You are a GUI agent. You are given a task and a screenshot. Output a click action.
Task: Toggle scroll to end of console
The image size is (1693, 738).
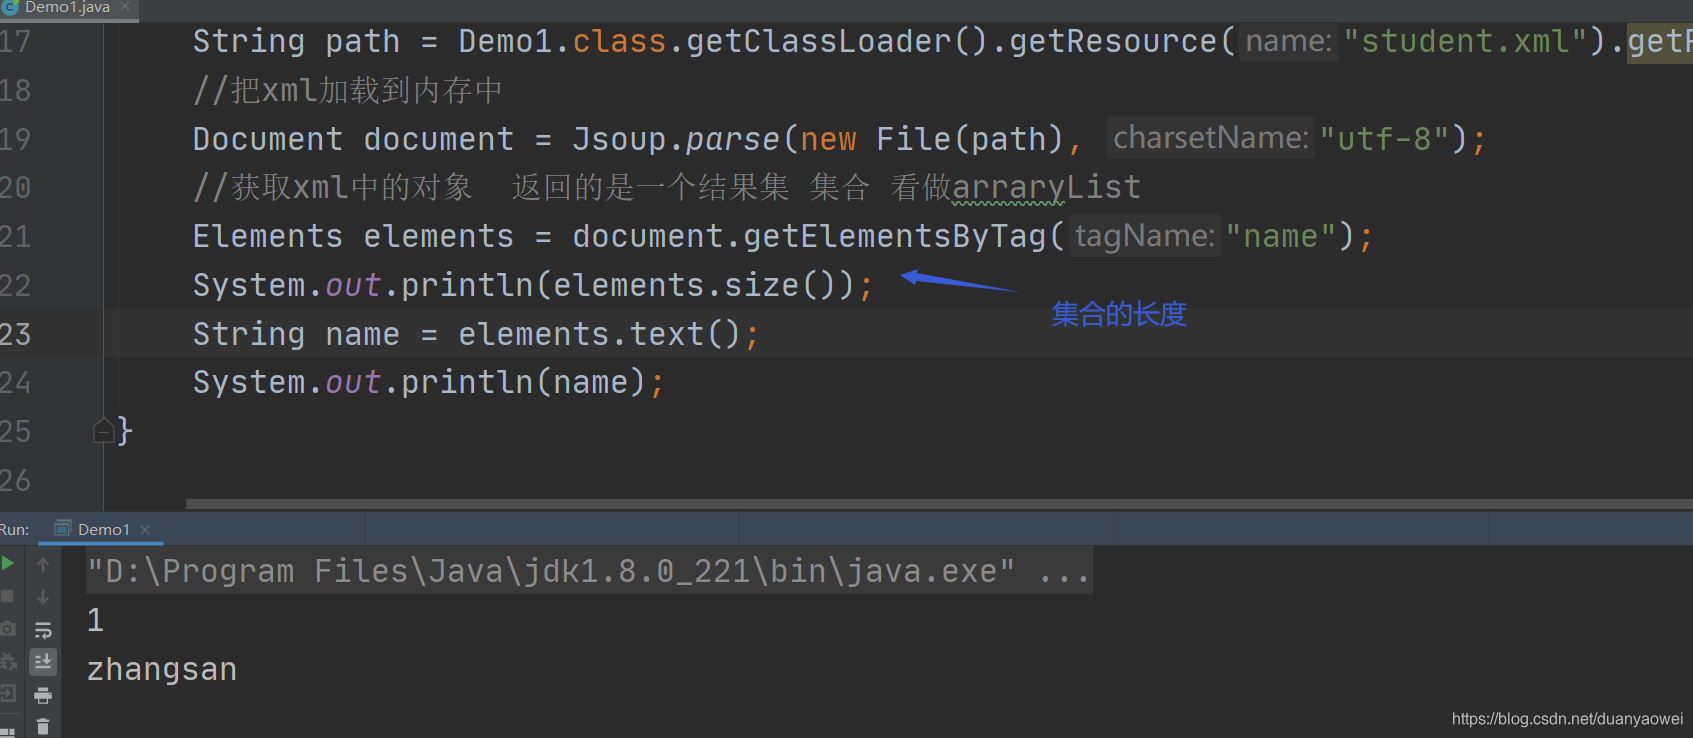(43, 662)
